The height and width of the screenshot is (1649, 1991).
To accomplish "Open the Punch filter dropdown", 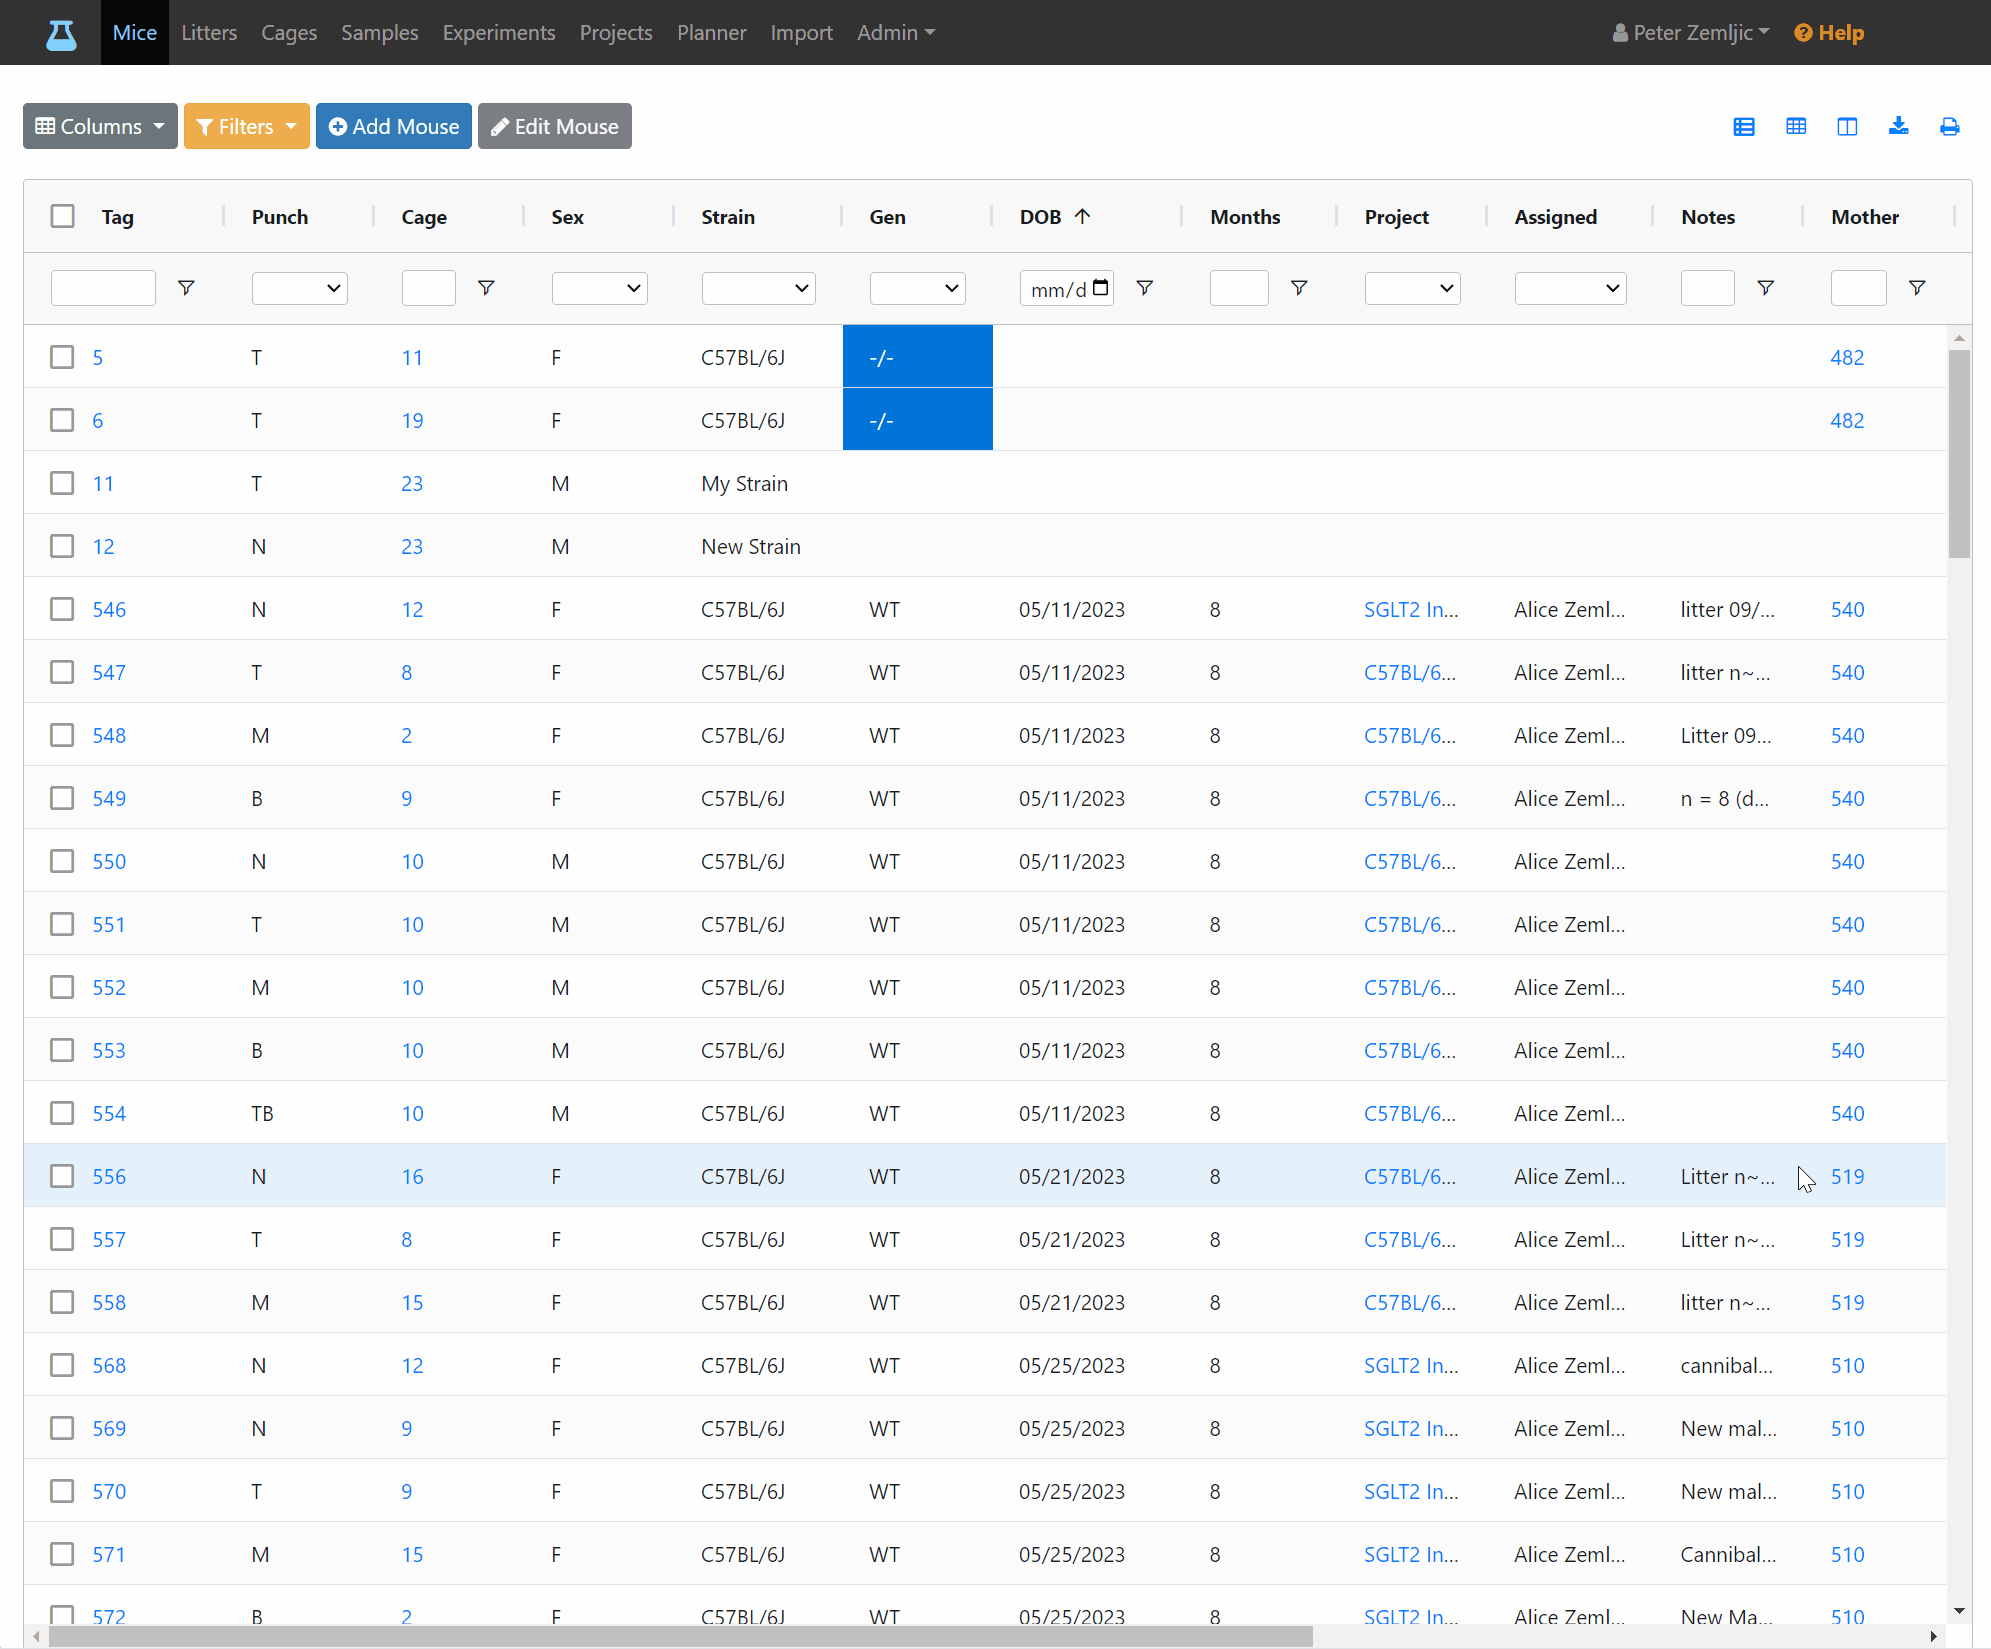I will [x=300, y=288].
